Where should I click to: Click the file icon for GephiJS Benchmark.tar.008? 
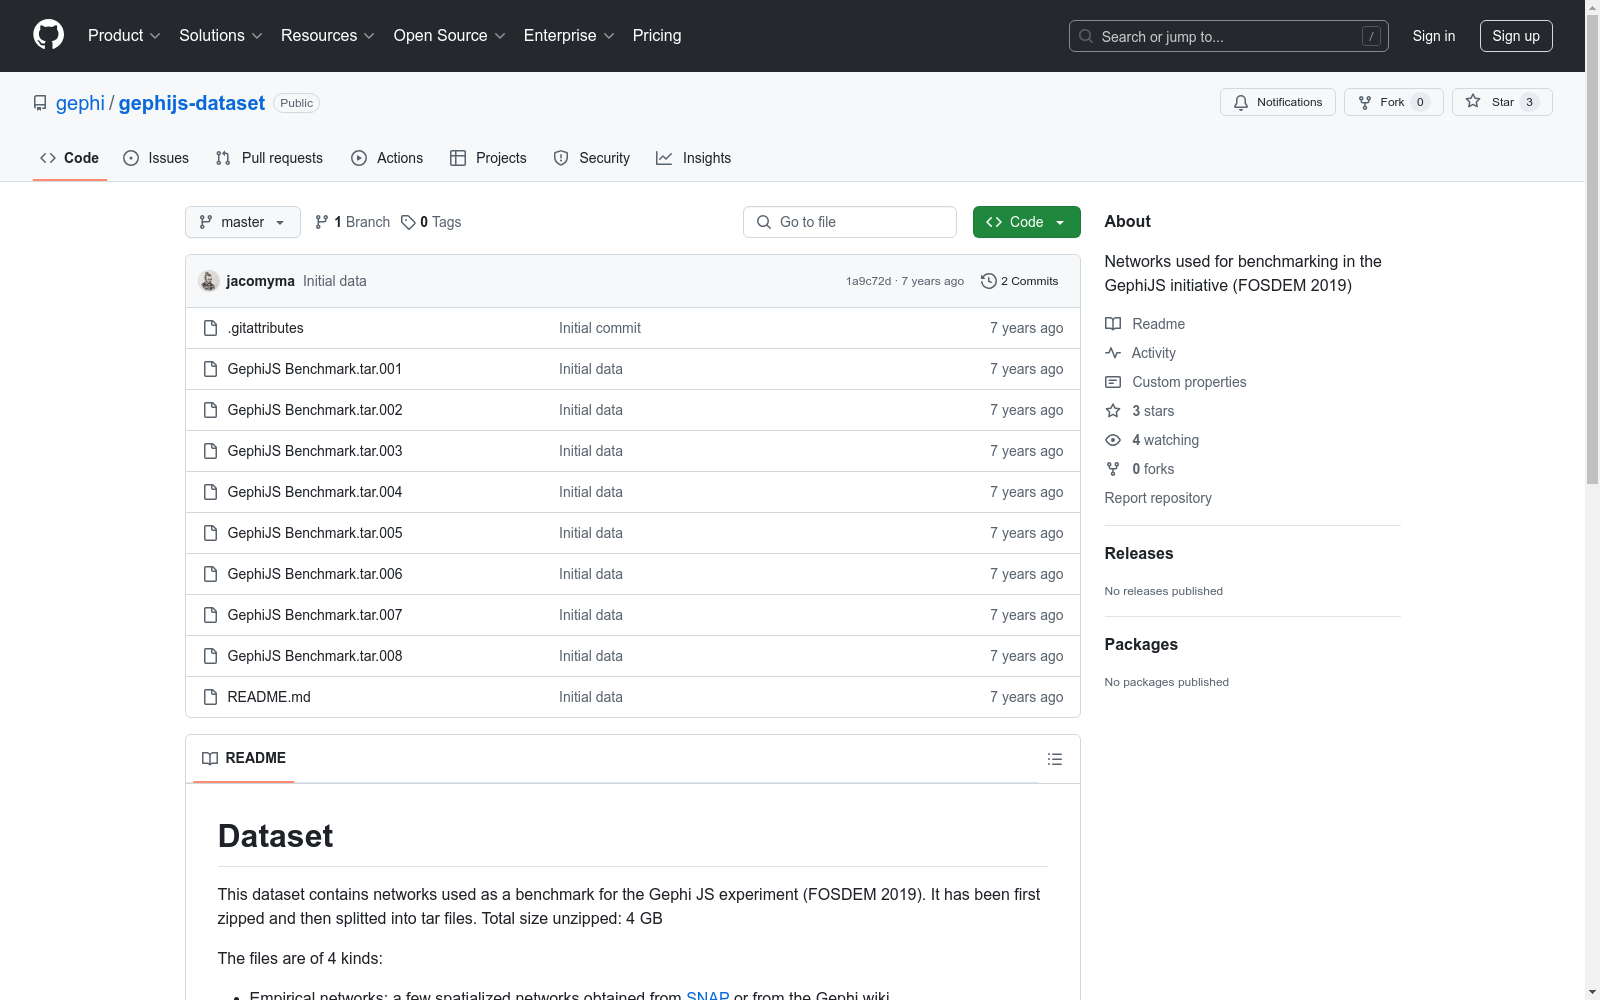pos(210,656)
